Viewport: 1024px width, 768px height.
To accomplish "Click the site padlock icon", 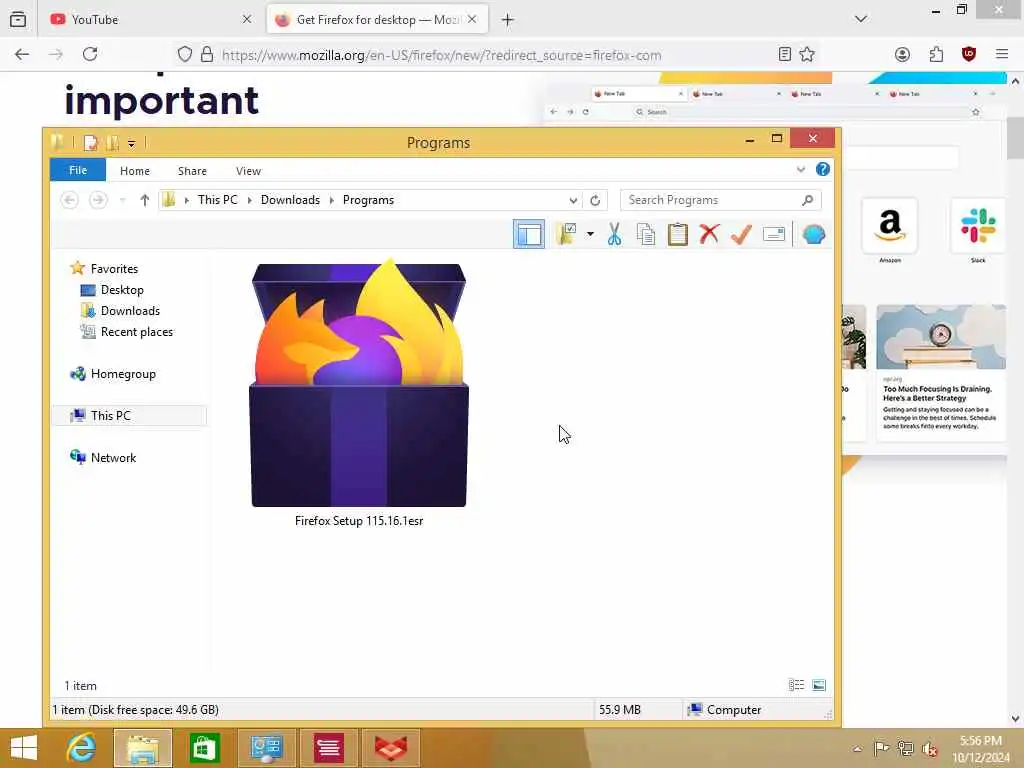I will click(x=206, y=54).
